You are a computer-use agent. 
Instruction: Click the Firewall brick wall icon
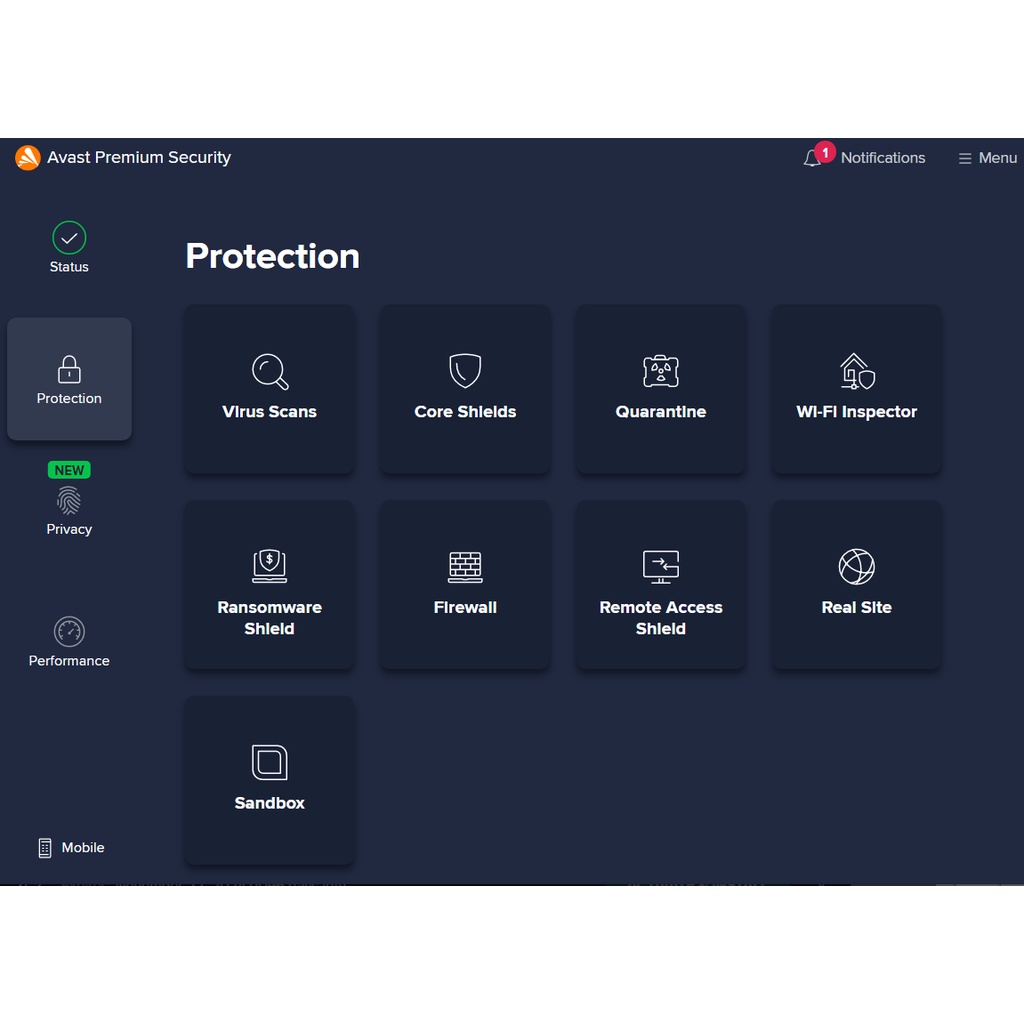465,566
